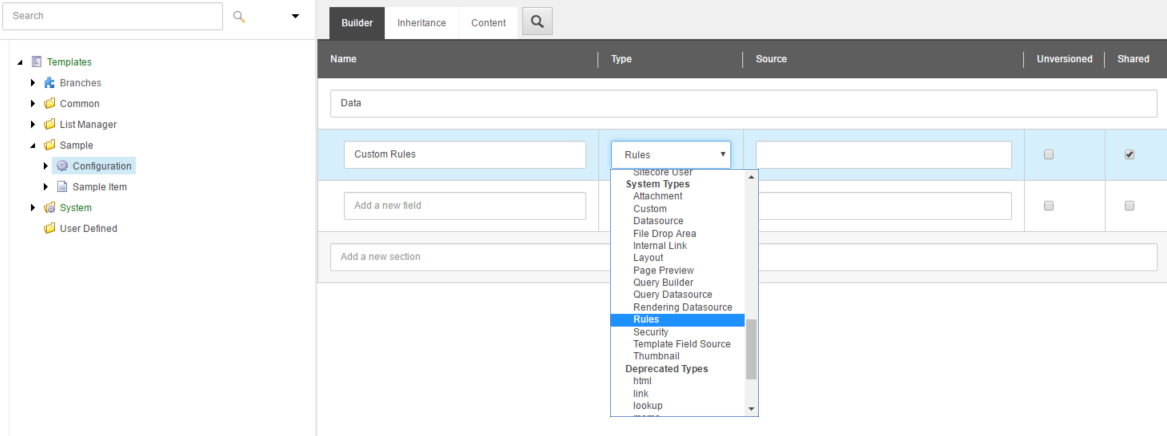This screenshot has width=1167, height=436.
Task: Select the List Manager tree item label
Action: pyautogui.click(x=88, y=124)
